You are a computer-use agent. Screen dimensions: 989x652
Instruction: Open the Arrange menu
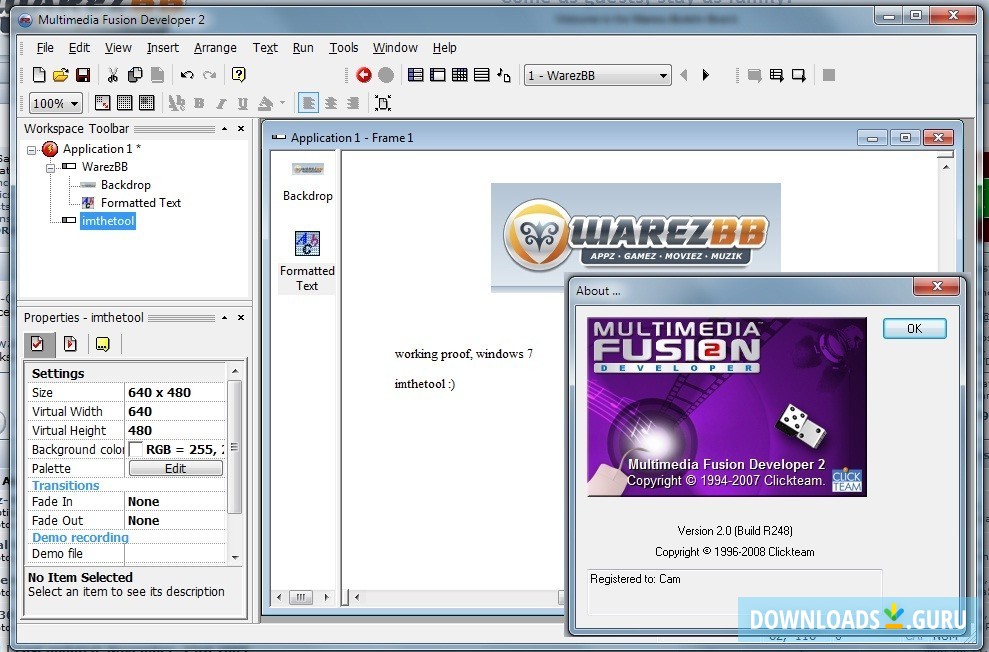[215, 47]
